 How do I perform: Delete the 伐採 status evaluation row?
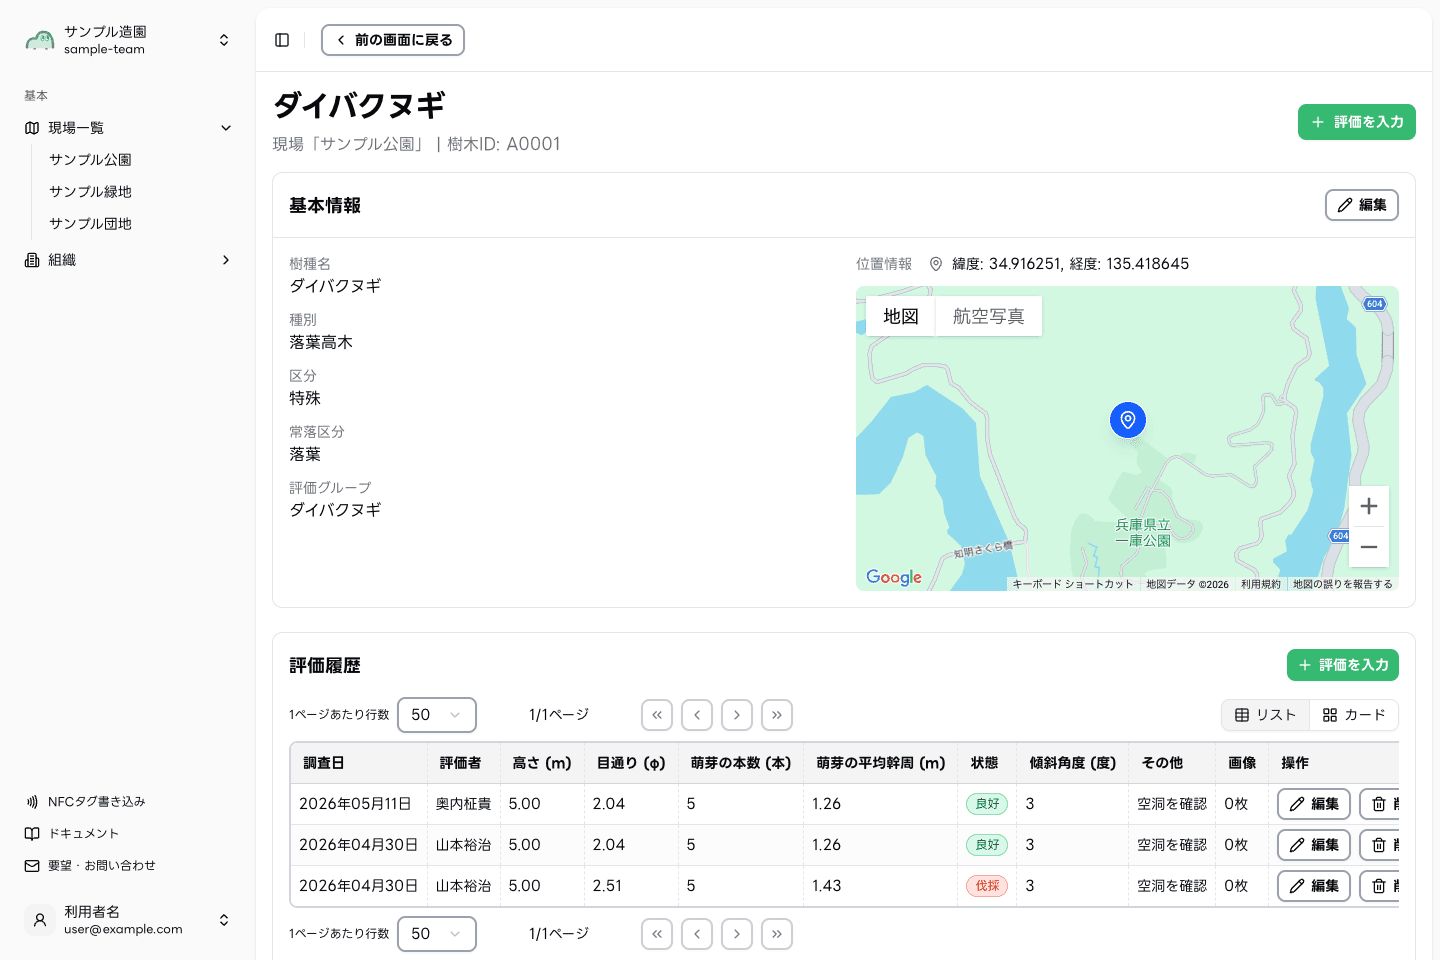(1380, 886)
